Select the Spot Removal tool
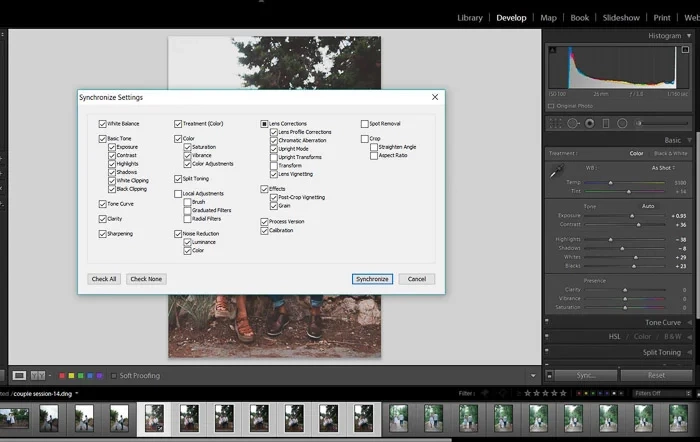Image resolution: width=700 pixels, height=442 pixels. pyautogui.click(x=573, y=123)
